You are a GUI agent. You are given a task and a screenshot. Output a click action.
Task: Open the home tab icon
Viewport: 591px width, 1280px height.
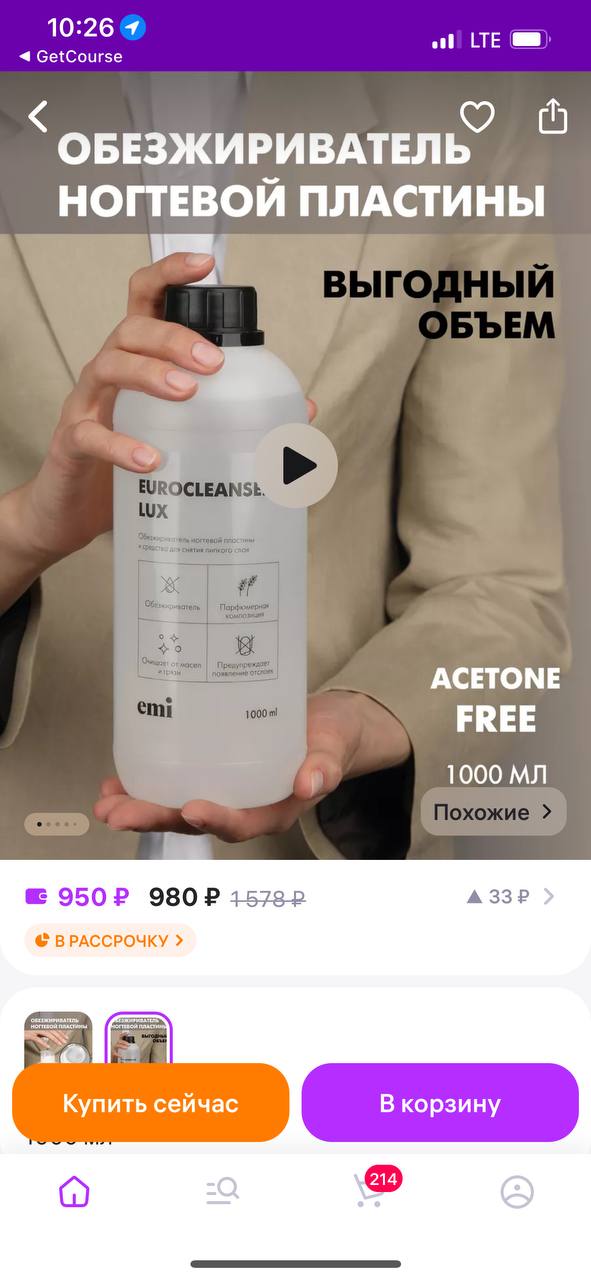click(74, 1191)
